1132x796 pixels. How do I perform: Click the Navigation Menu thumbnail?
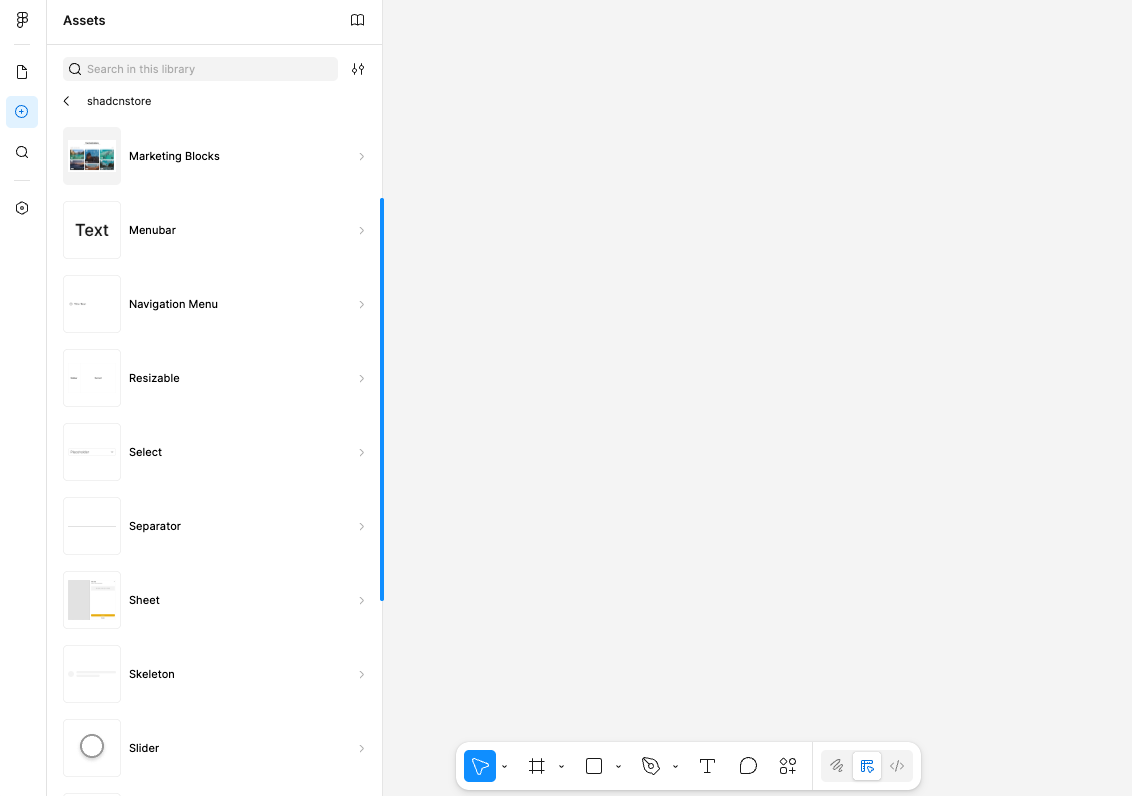(x=92, y=304)
